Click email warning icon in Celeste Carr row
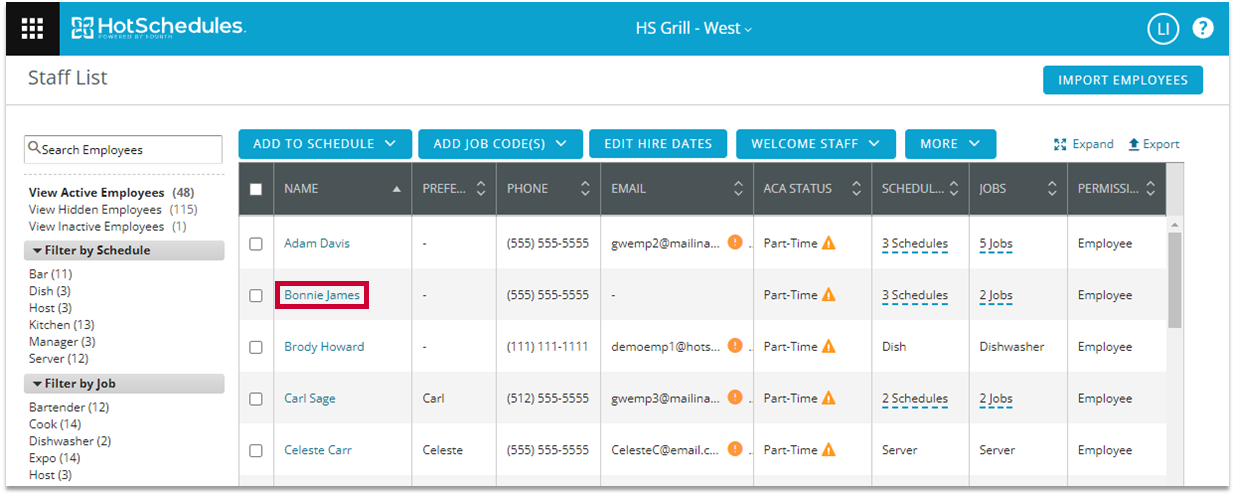Screen dimensions: 1235x496 point(735,449)
